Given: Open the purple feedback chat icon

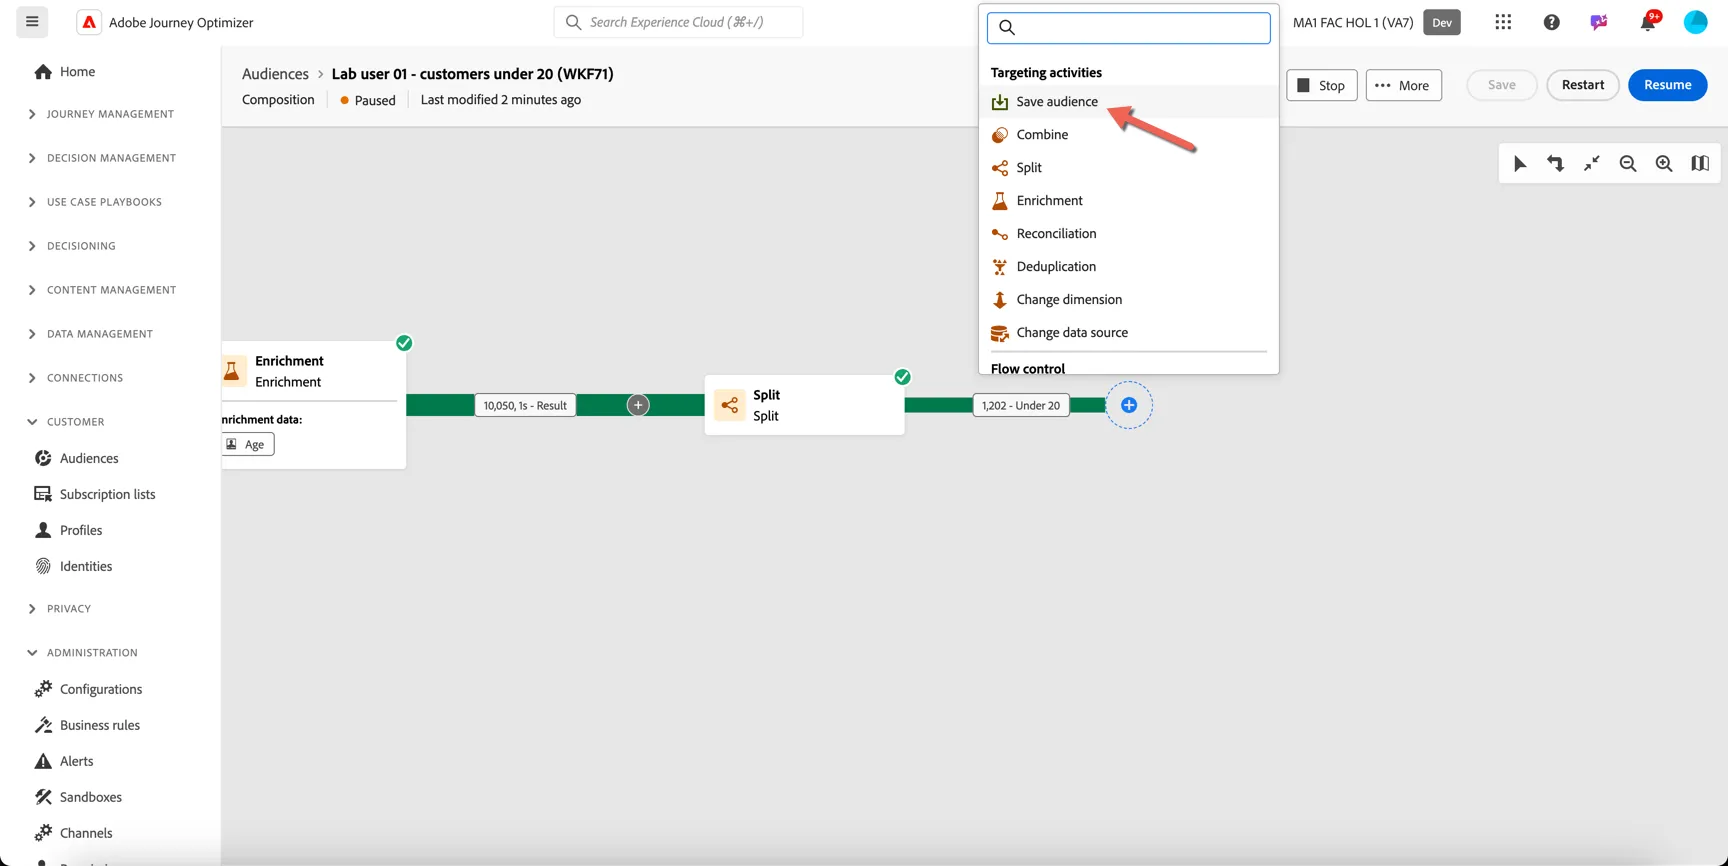Looking at the screenshot, I should point(1599,22).
